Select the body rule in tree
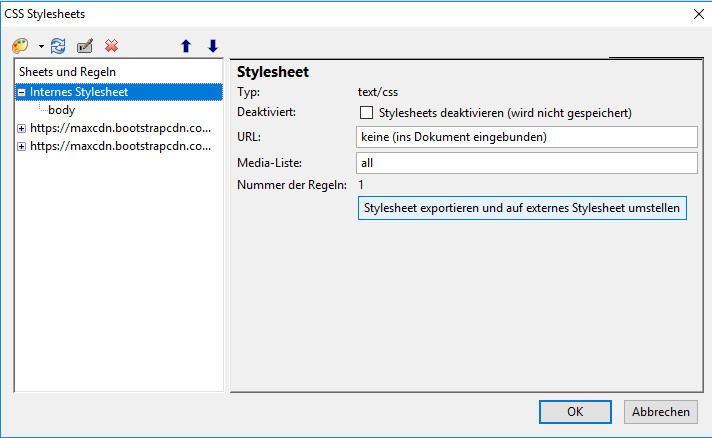712x438 pixels. [x=61, y=110]
